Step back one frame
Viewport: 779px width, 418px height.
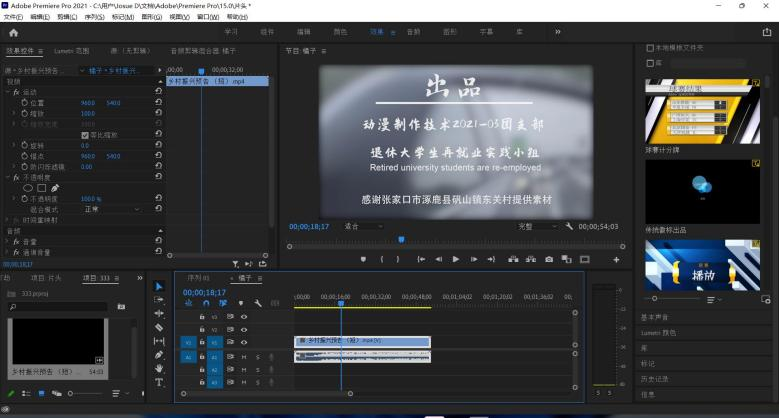[x=438, y=259]
